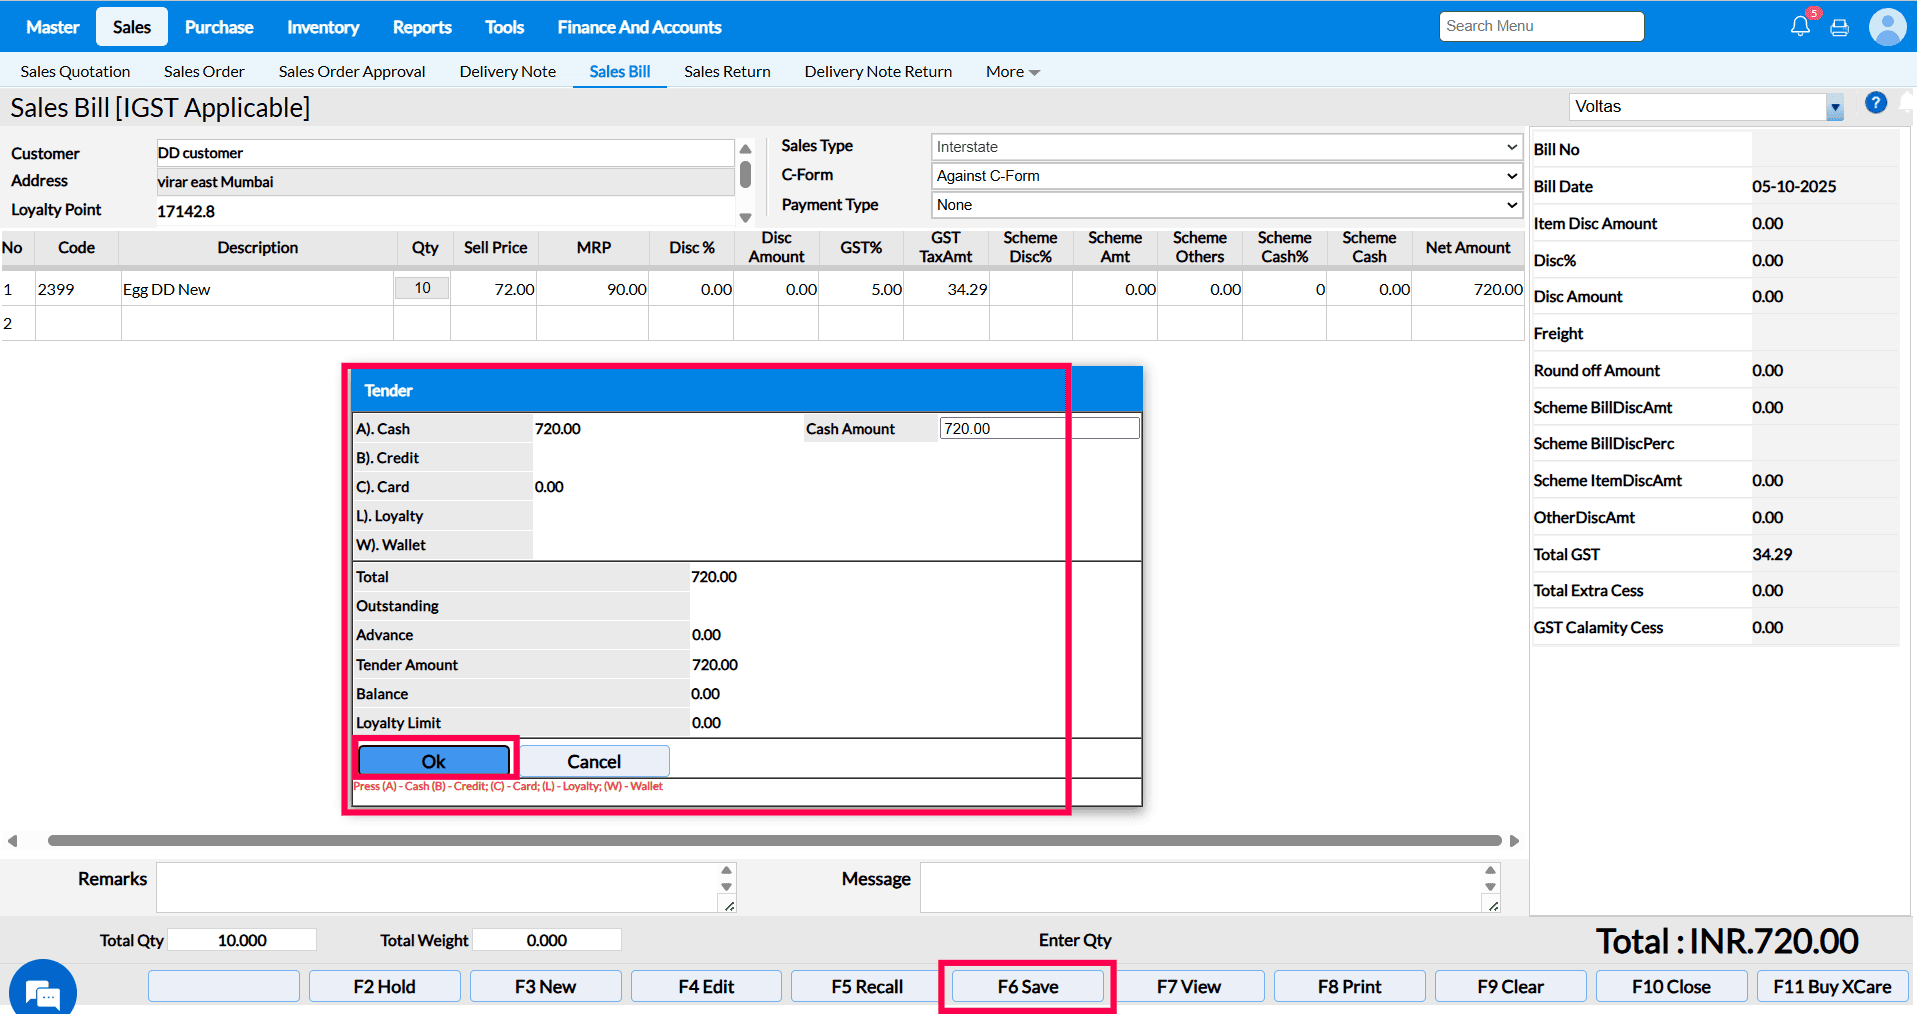
Task: Click the F6 Save button
Action: (x=1027, y=987)
